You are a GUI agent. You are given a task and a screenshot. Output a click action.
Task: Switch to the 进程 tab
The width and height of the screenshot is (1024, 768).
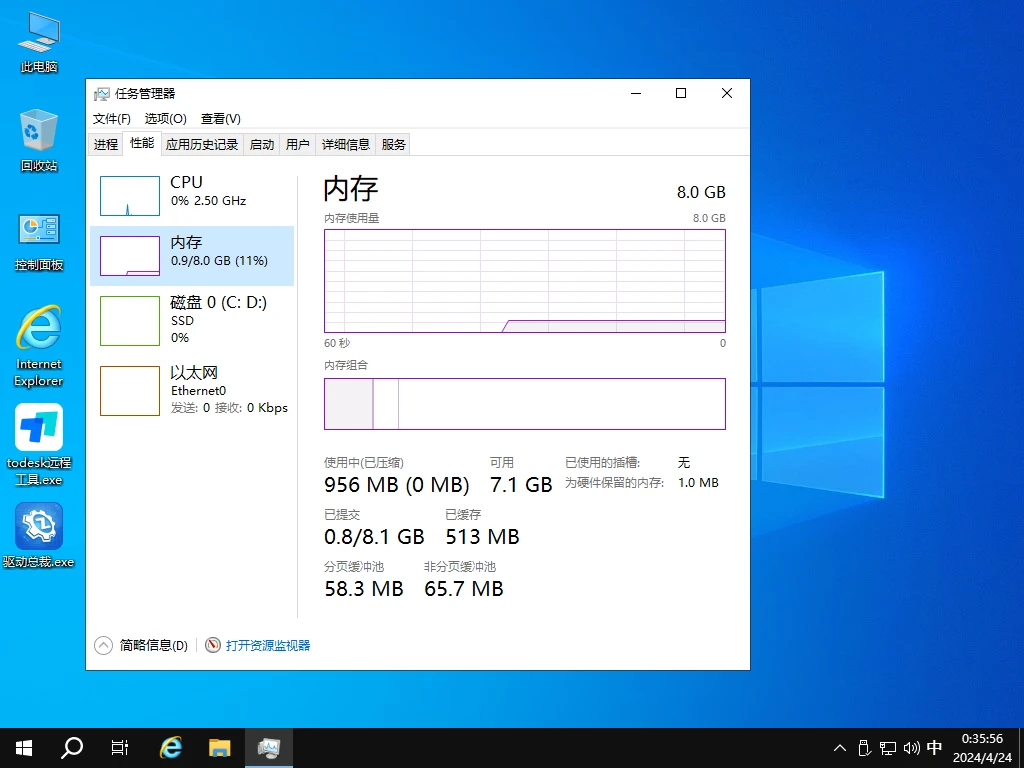(x=106, y=144)
